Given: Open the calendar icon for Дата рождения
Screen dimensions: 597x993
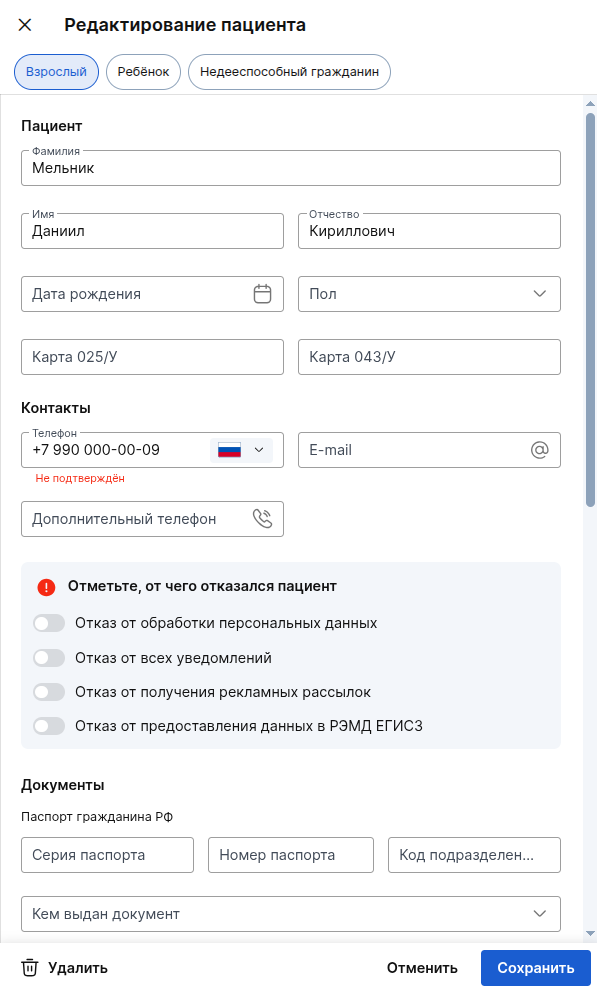Looking at the screenshot, I should pos(262,294).
